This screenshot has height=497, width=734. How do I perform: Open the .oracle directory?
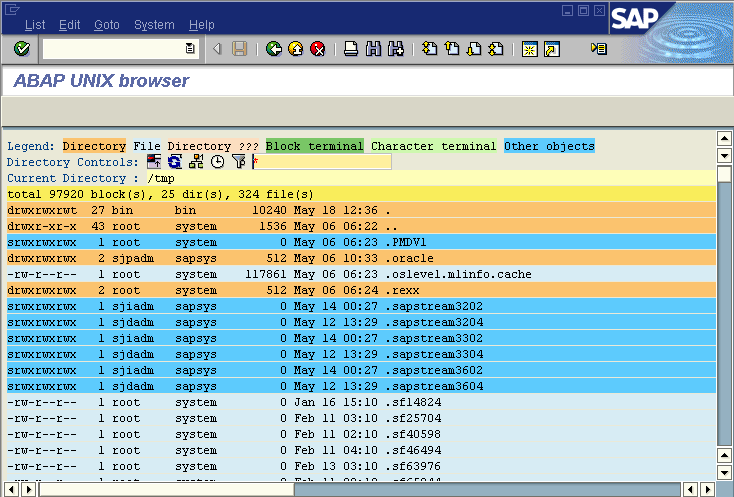[x=361, y=258]
